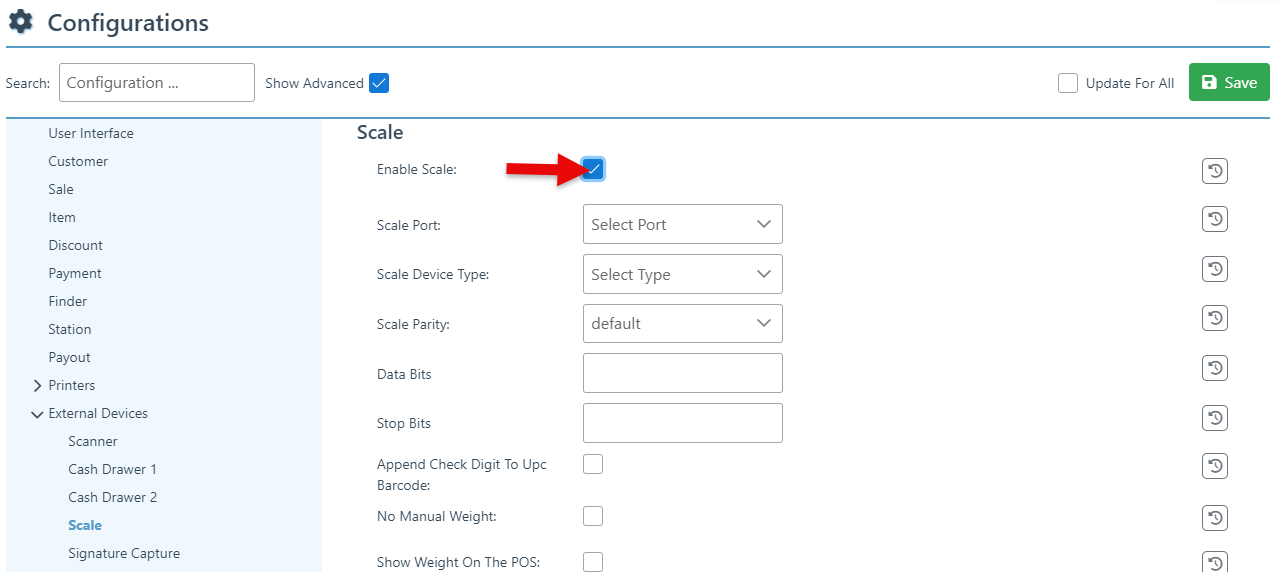The image size is (1280, 572).
Task: Click the reset icon beside Scale Device Type
Action: pyautogui.click(x=1214, y=269)
